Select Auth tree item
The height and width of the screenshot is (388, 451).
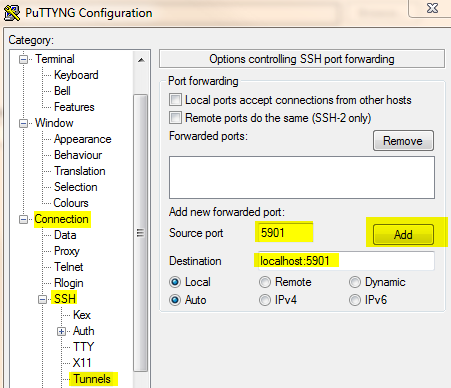click(83, 331)
